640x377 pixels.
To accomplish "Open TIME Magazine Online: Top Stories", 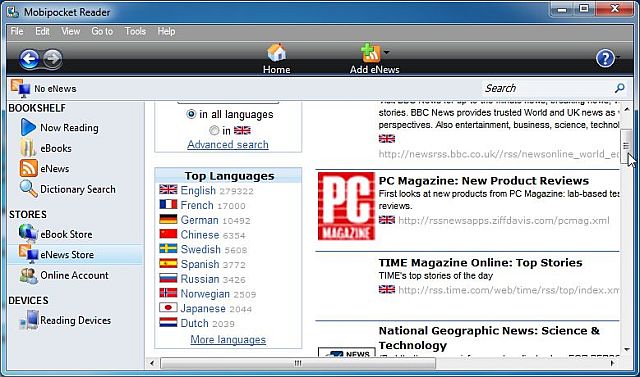I will [480, 262].
